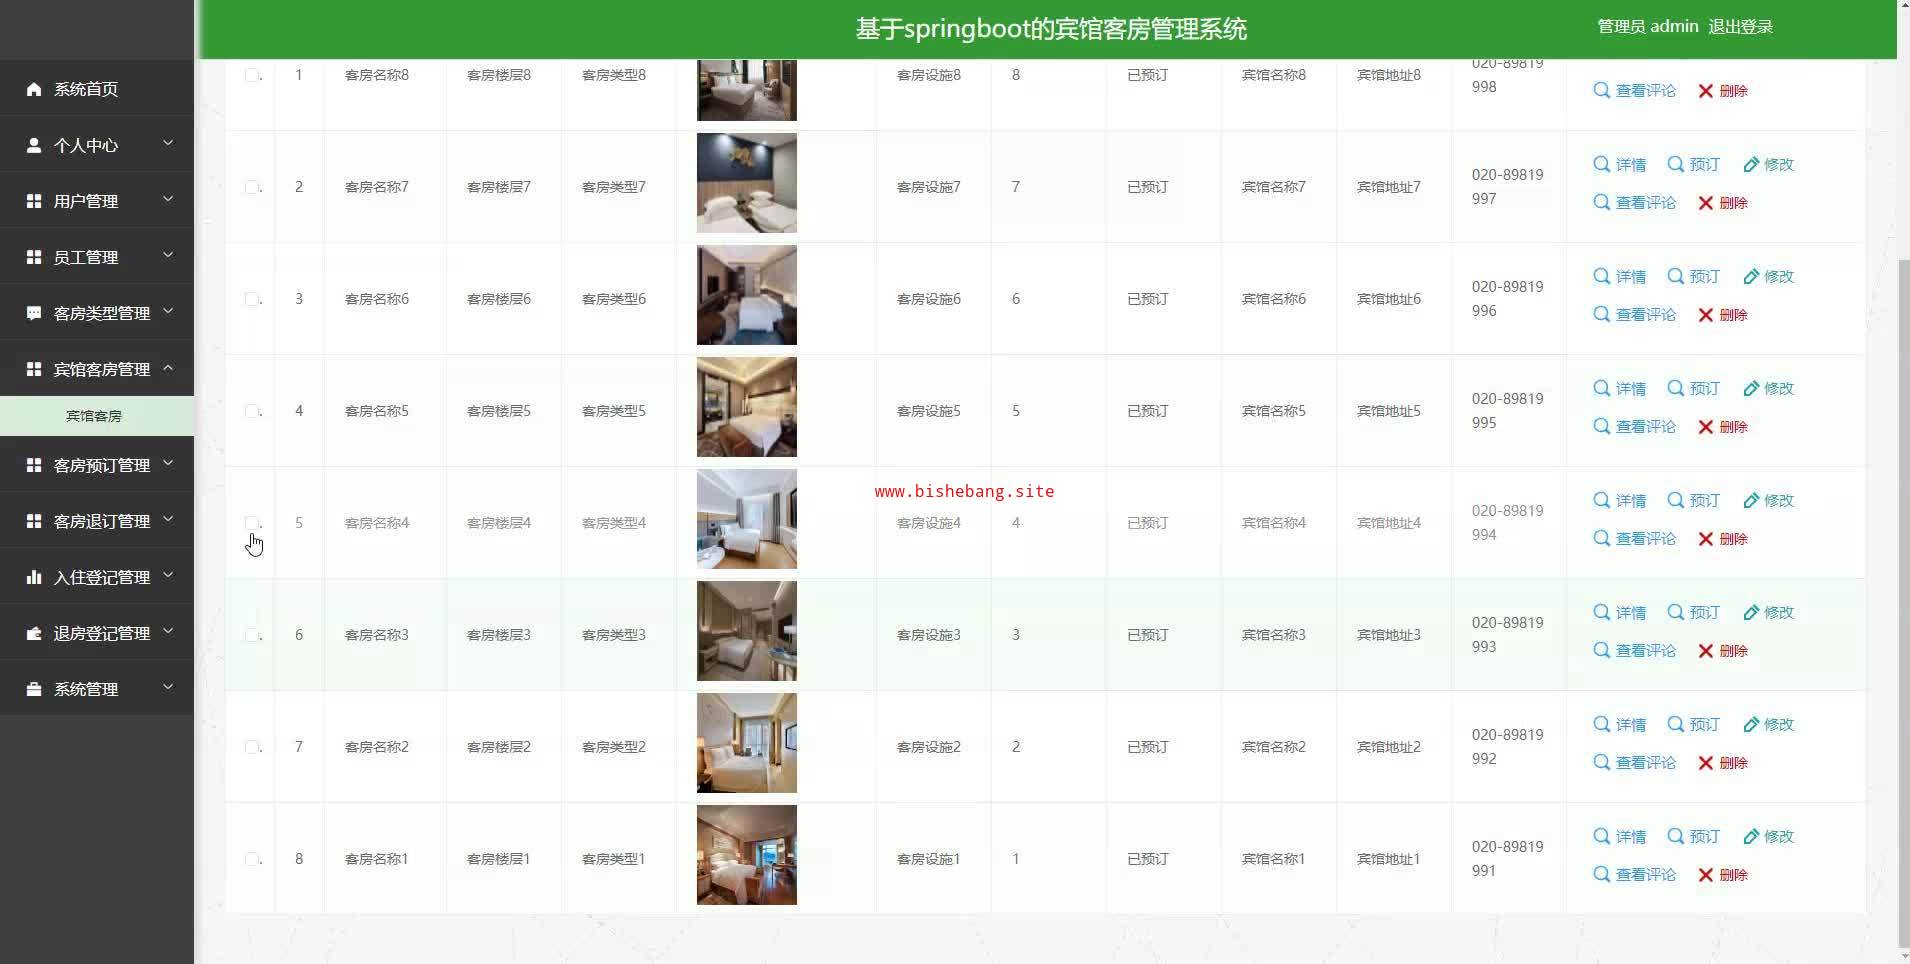Tick checkbox for row 客房名称3
The height and width of the screenshot is (964, 1910).
(252, 635)
